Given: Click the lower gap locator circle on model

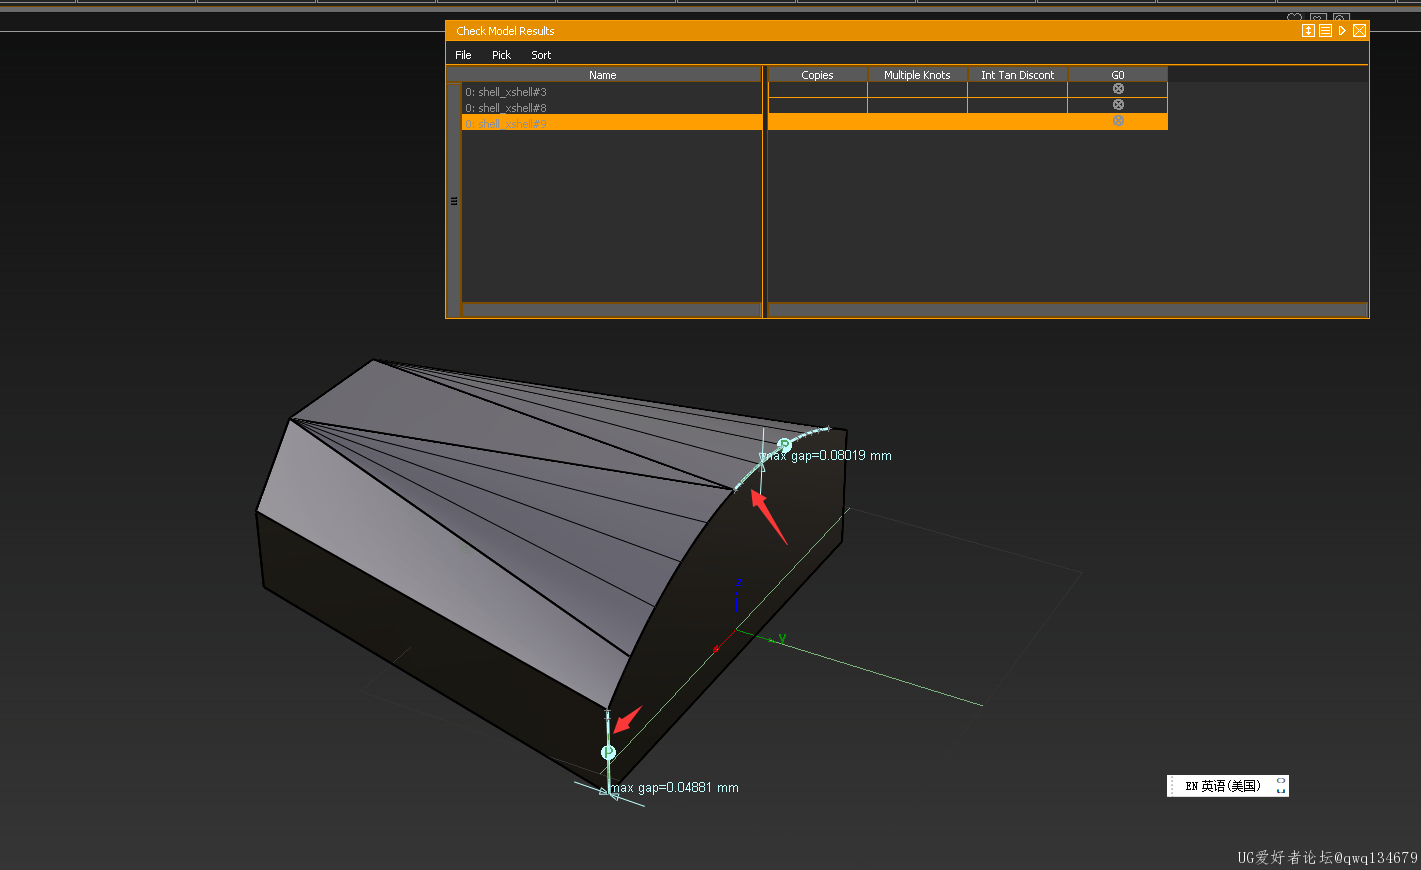Looking at the screenshot, I should pos(608,752).
